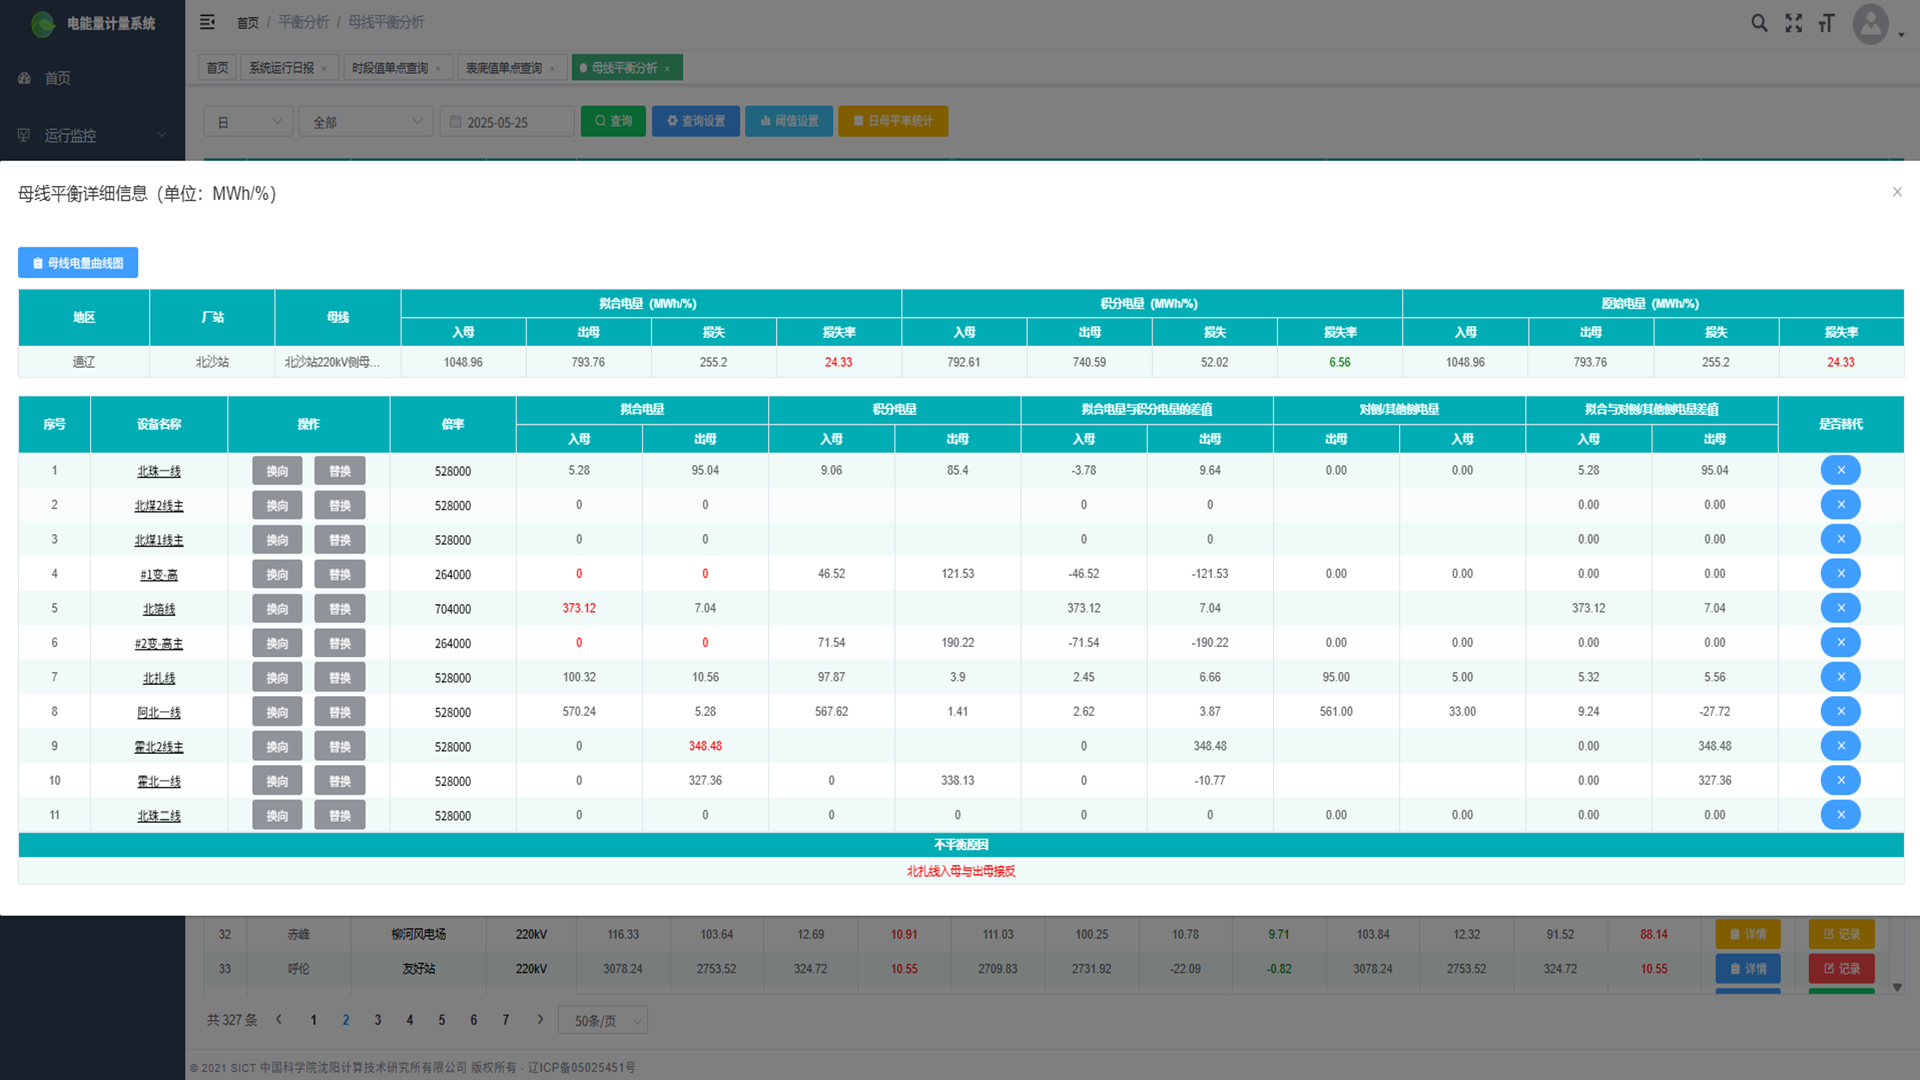Click 换向 button for 北扎线 row
The height and width of the screenshot is (1080, 1920).
tap(277, 678)
